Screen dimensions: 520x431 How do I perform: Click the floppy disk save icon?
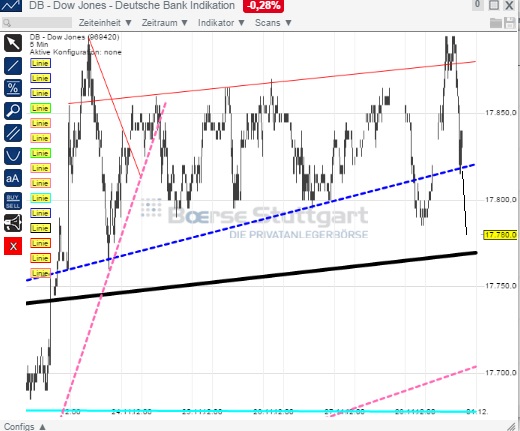(510, 23)
